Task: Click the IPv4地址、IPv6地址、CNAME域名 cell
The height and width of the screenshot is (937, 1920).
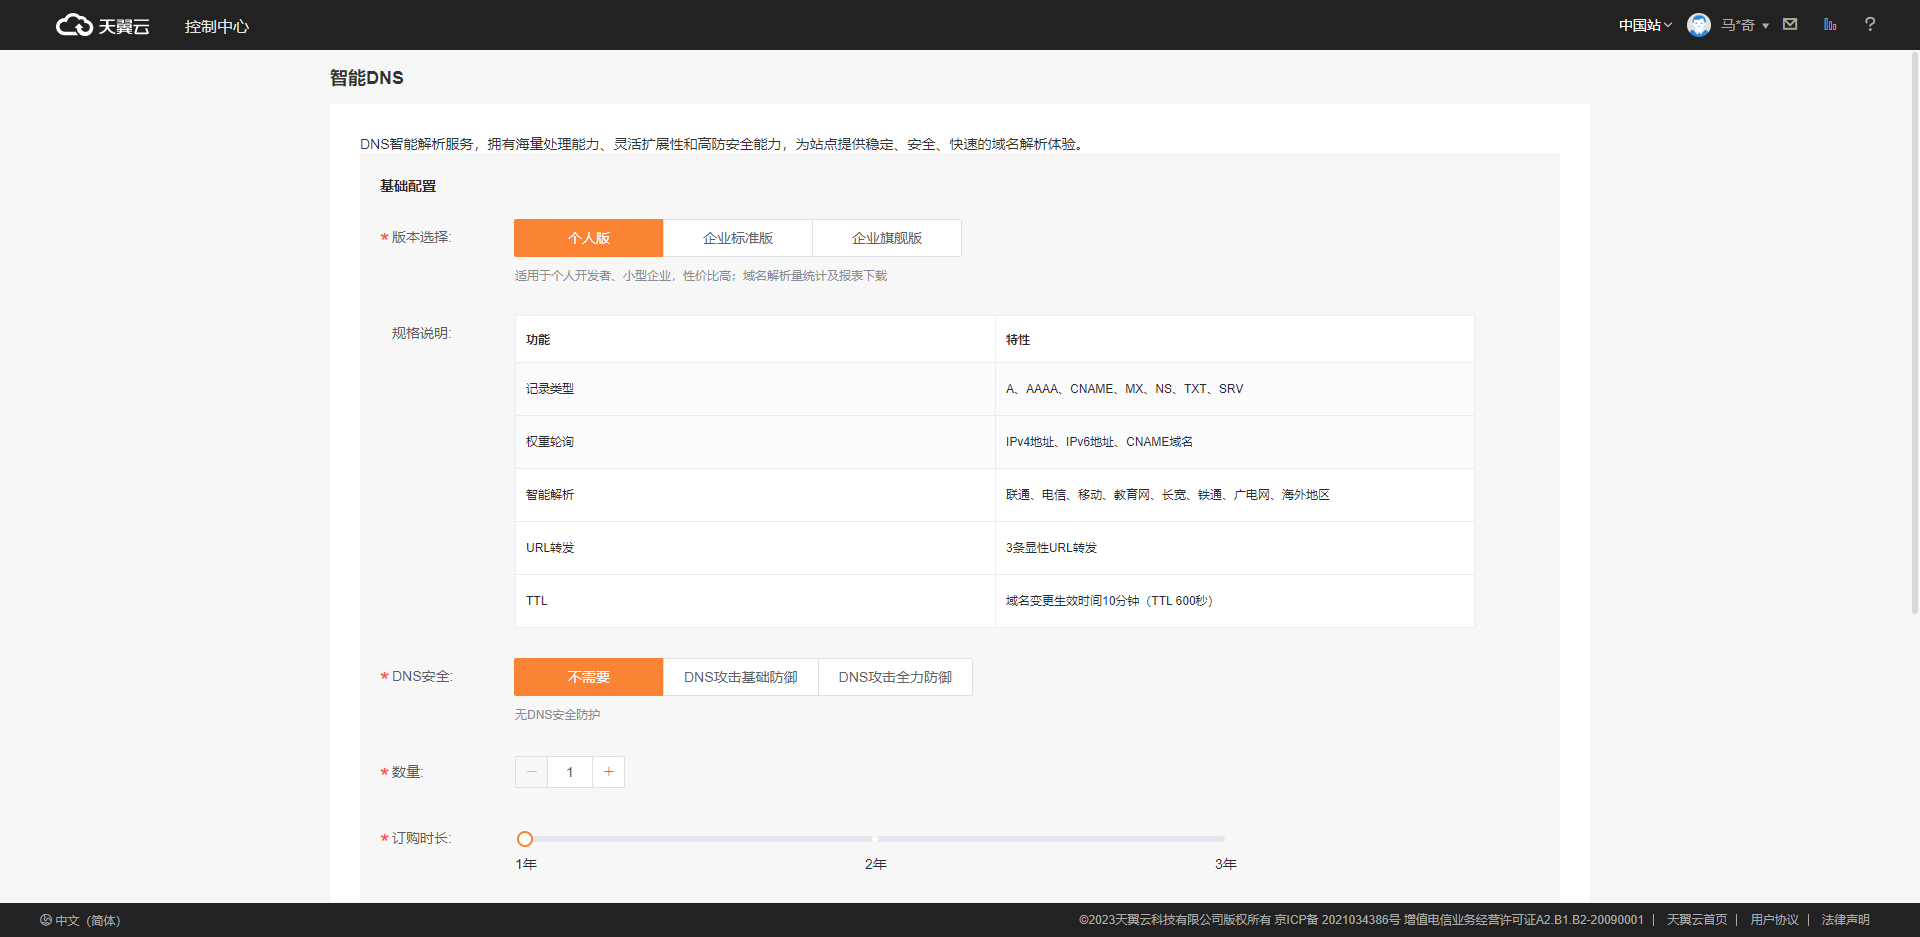Action: (x=1234, y=442)
